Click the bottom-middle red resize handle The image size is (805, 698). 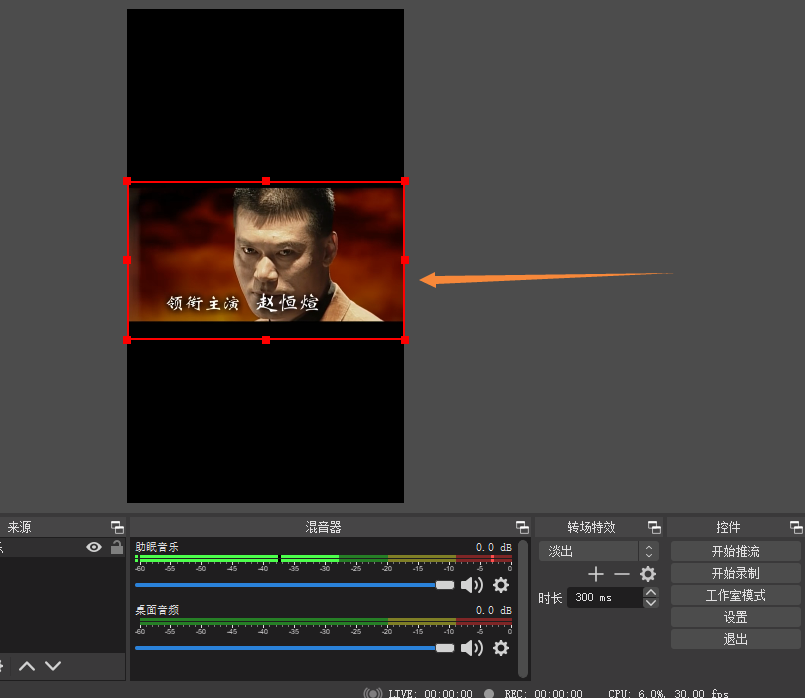click(266, 340)
